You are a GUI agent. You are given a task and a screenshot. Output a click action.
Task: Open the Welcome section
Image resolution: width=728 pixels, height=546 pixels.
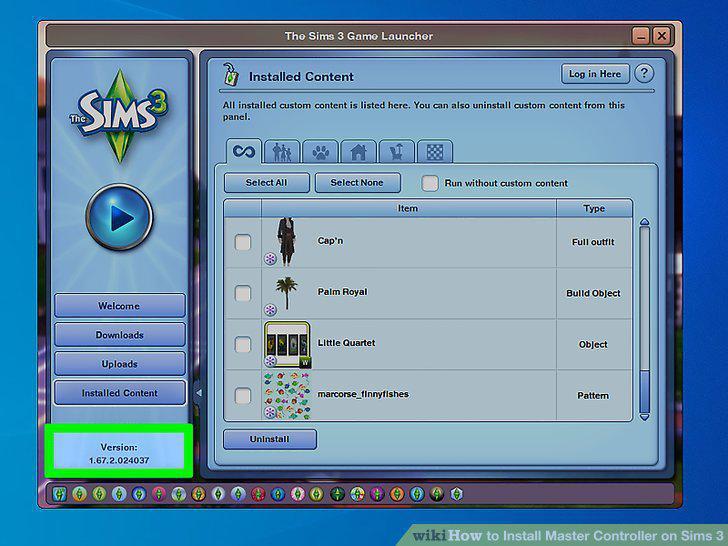tap(119, 306)
